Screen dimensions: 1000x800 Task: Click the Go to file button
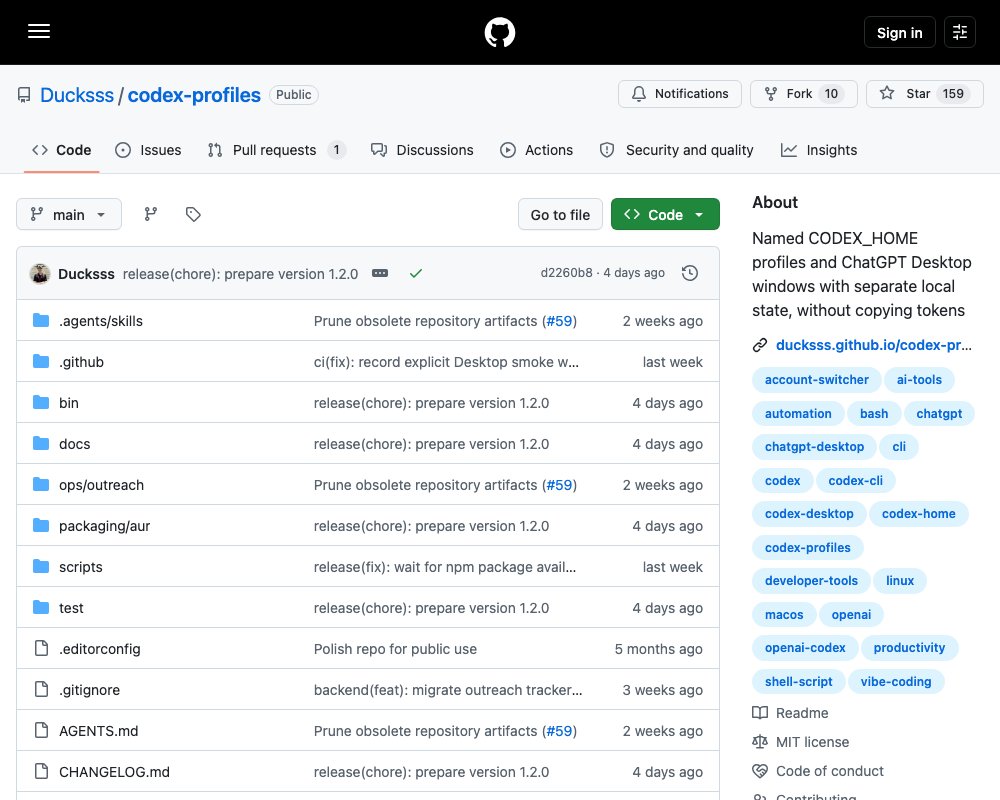pyautogui.click(x=560, y=214)
